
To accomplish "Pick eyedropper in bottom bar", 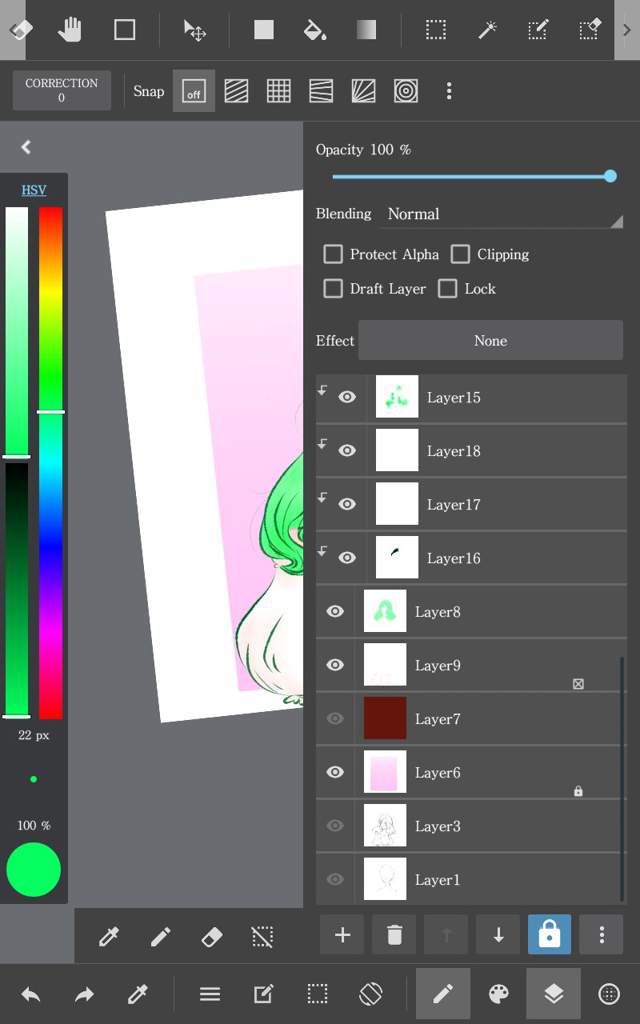I will (x=138, y=995).
